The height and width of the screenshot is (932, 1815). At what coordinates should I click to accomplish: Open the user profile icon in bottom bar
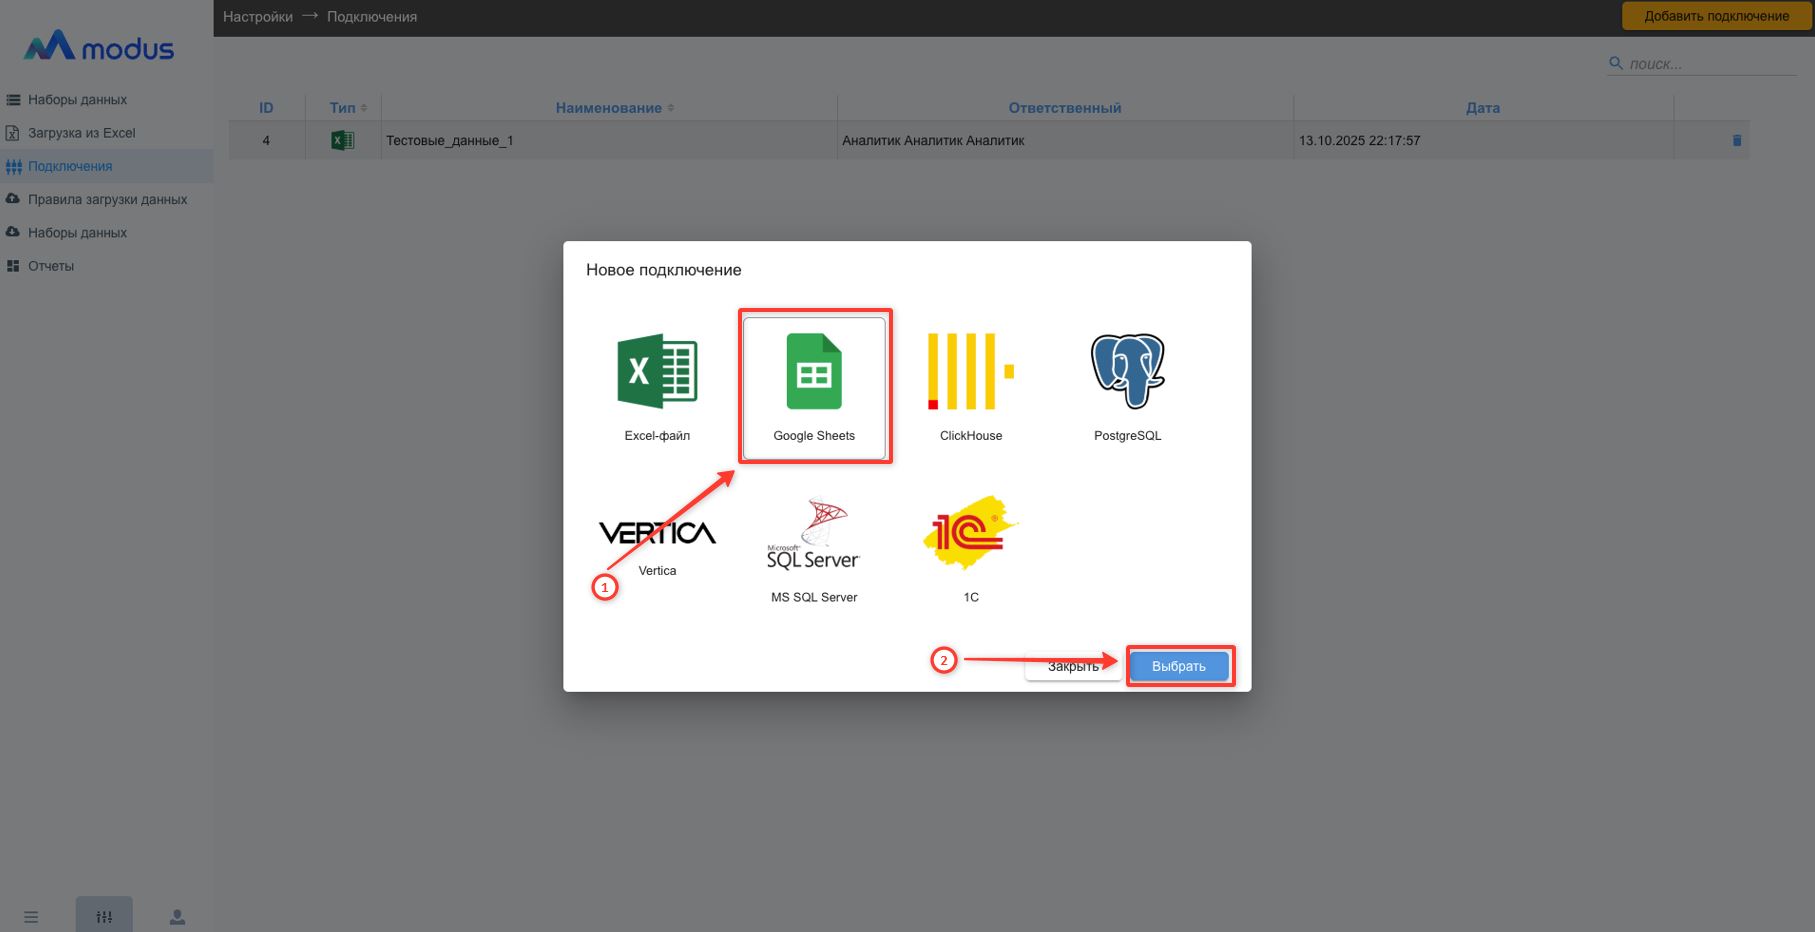pos(177,917)
